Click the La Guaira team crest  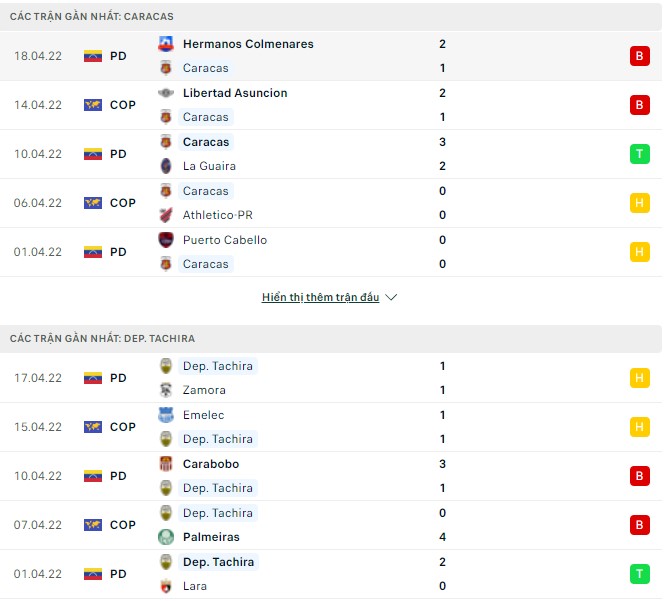point(166,166)
